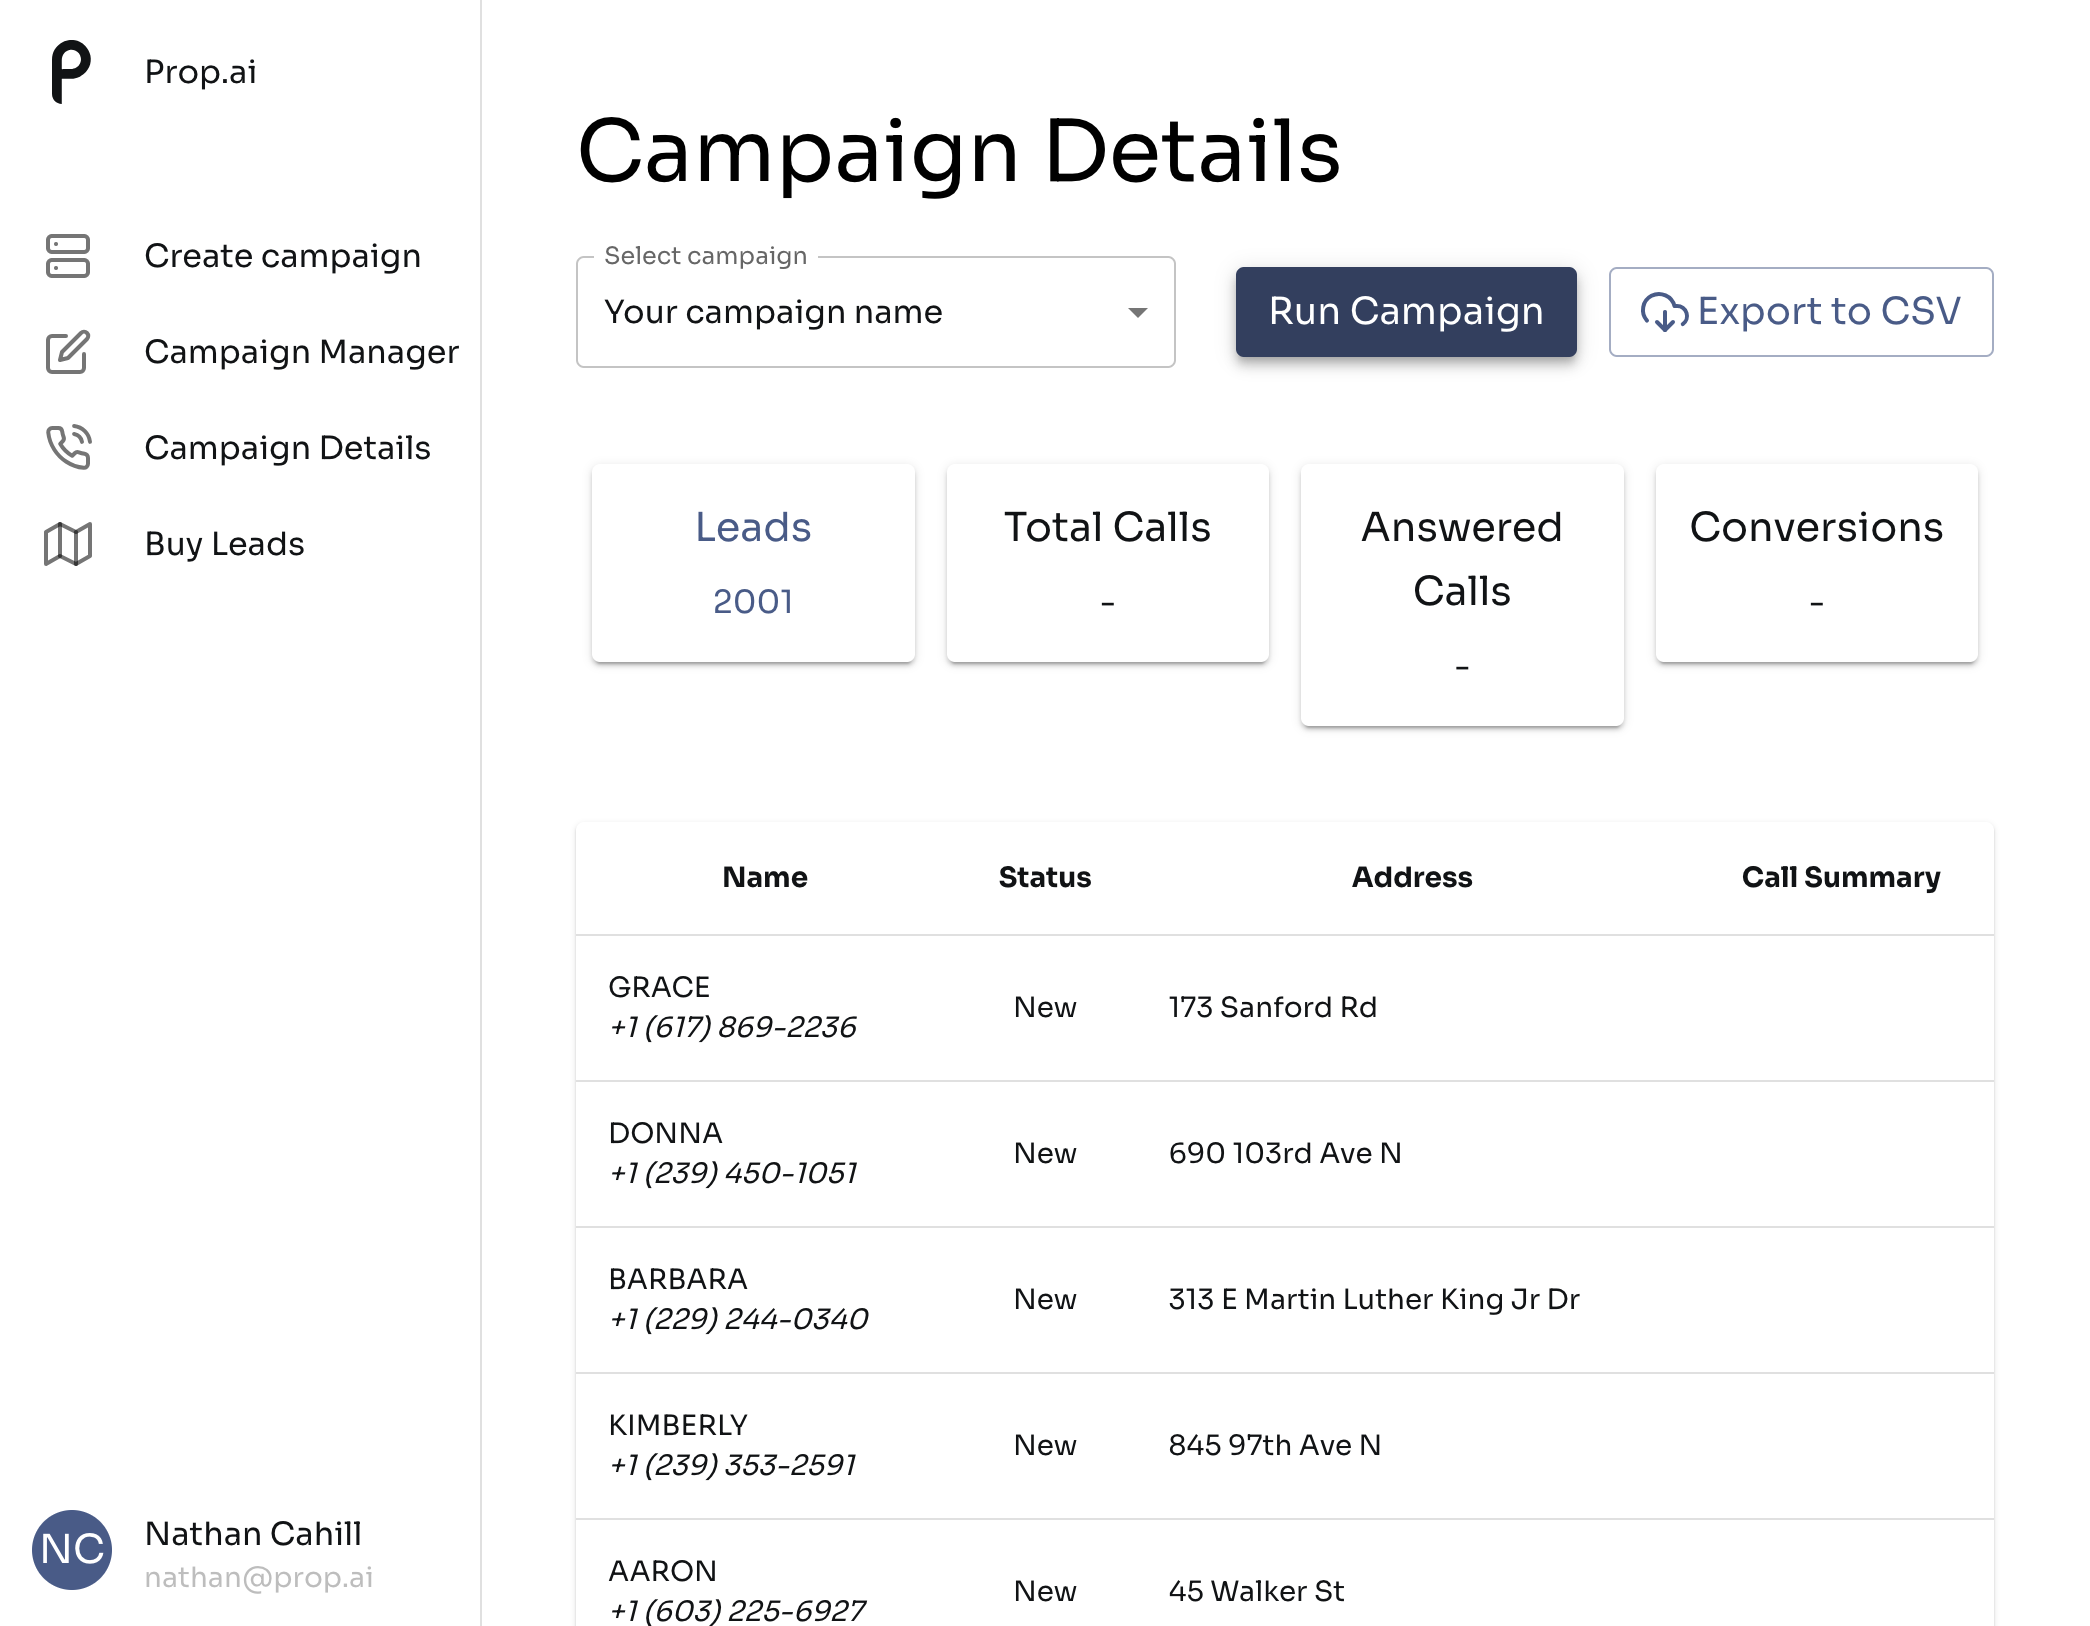Click the Name column header
2090x1626 pixels.
click(x=765, y=877)
